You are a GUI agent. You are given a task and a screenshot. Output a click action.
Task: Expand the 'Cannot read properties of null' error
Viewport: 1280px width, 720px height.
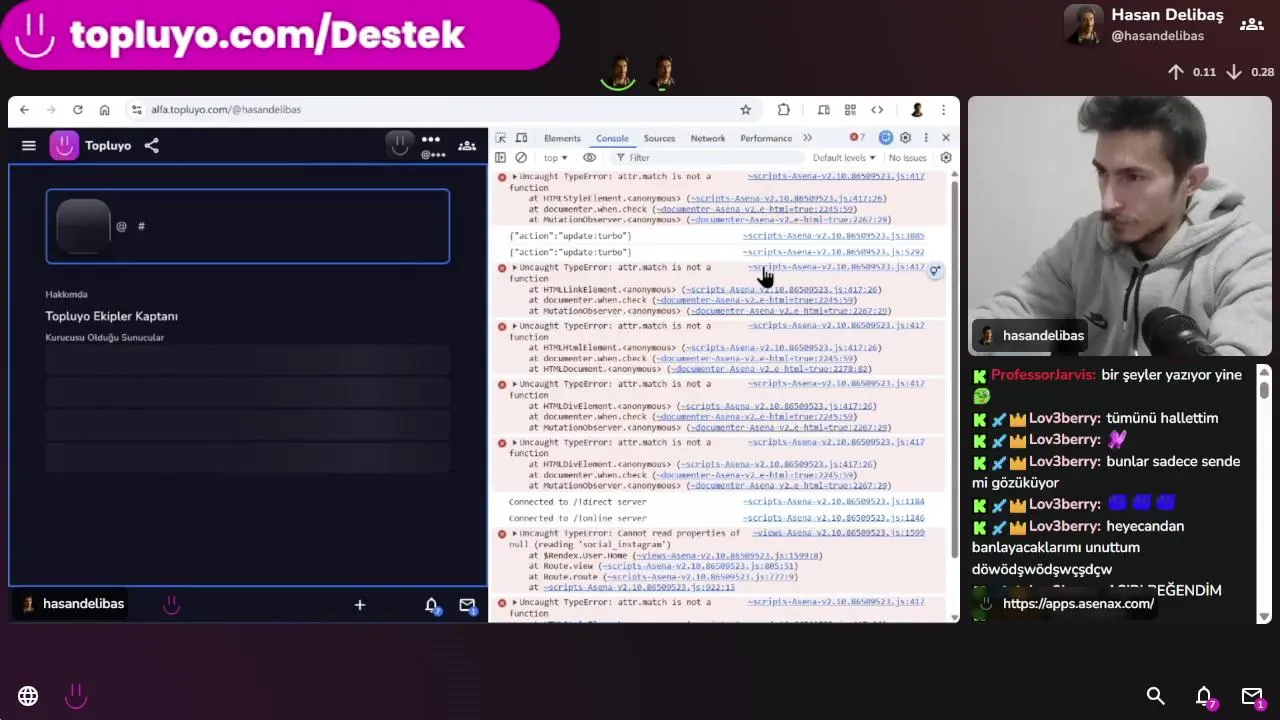tap(515, 534)
